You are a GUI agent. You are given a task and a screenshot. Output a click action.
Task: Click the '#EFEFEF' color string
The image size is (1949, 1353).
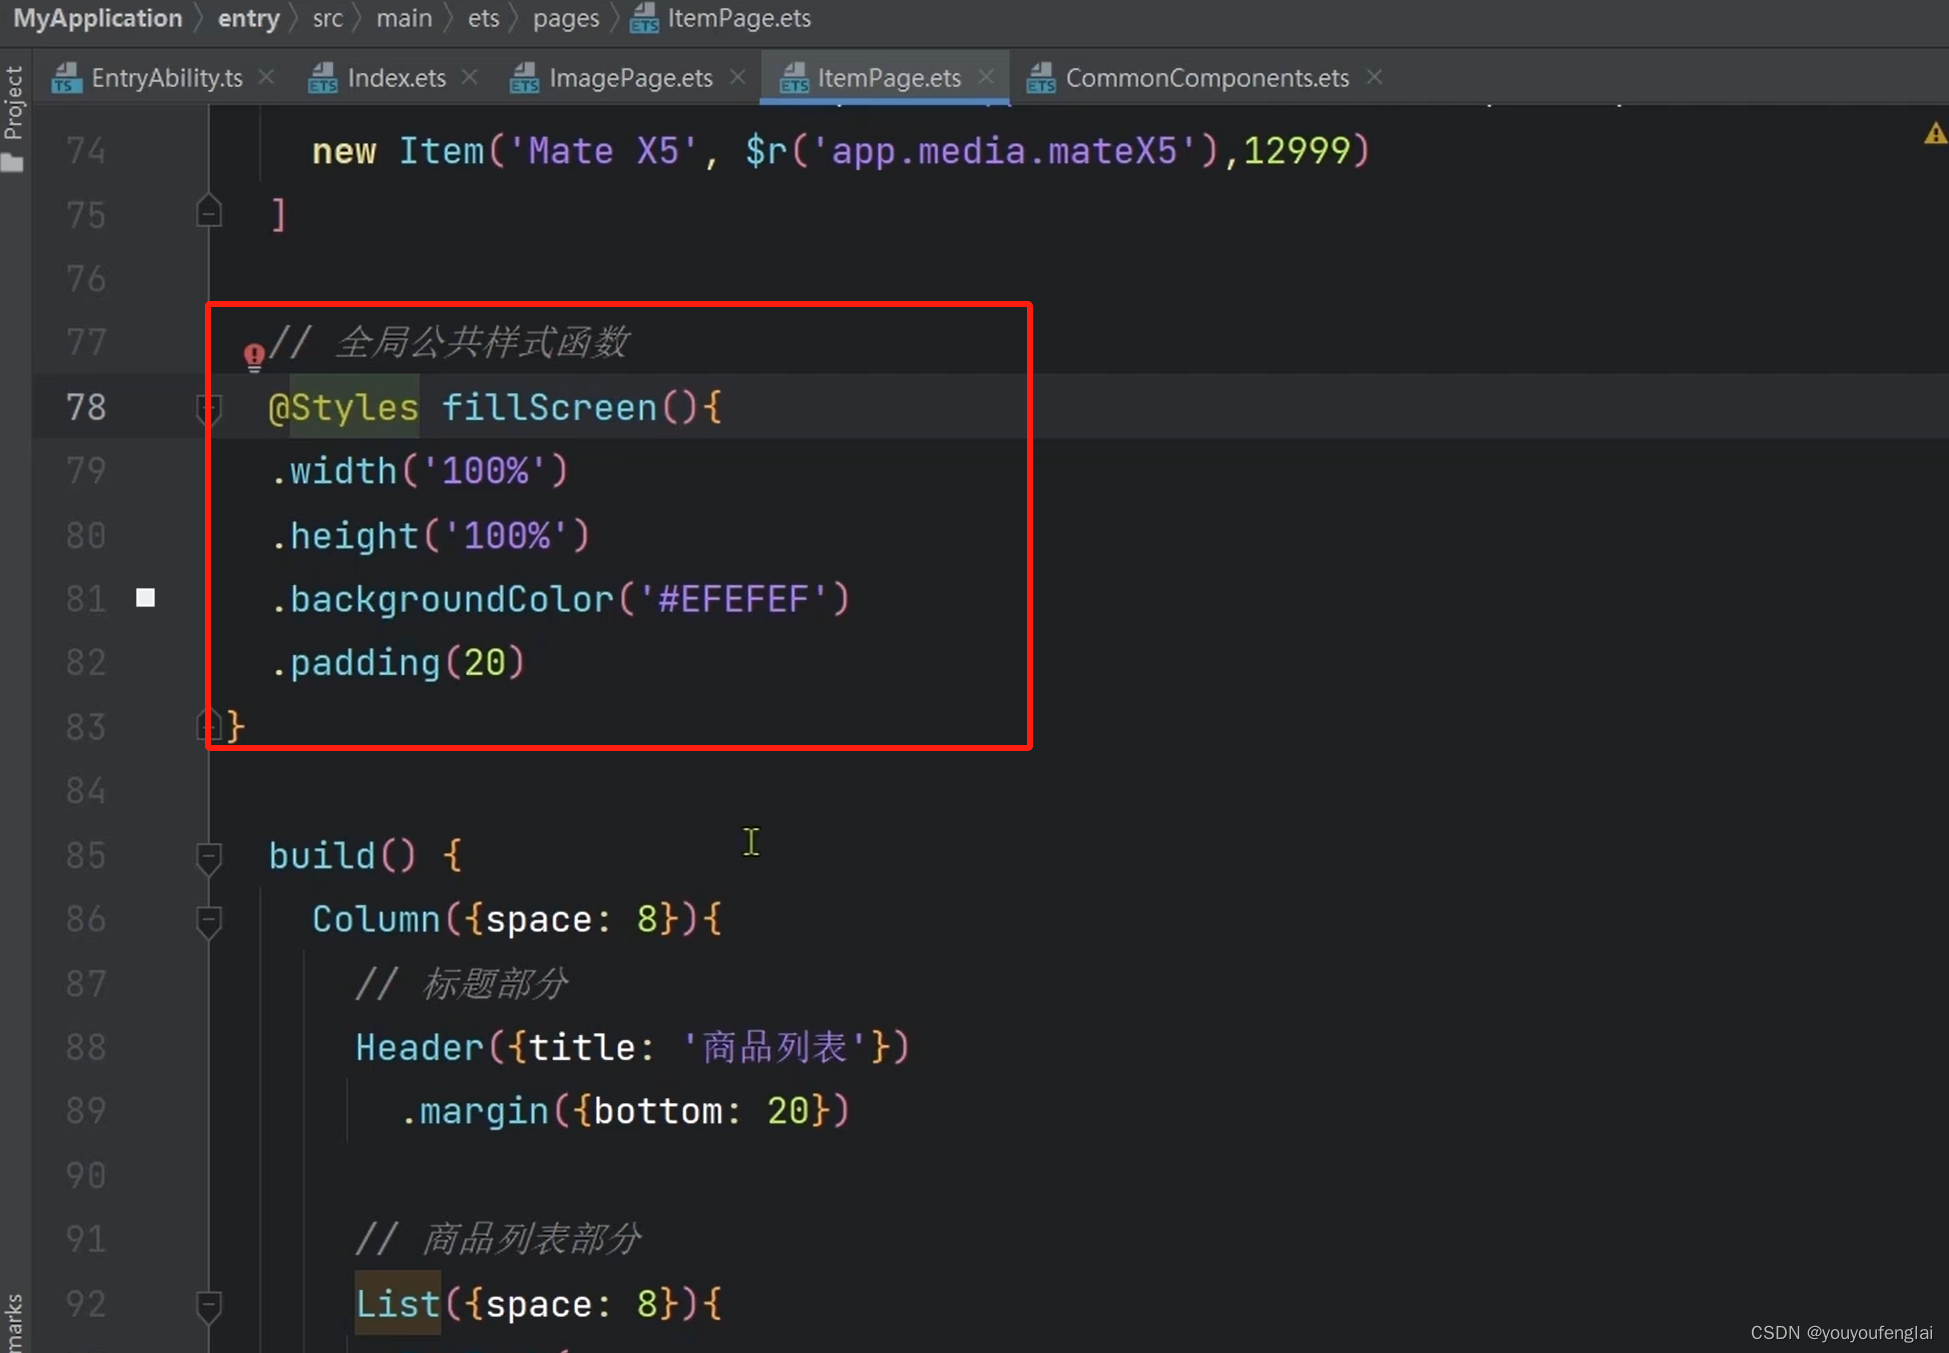pyautogui.click(x=733, y=599)
